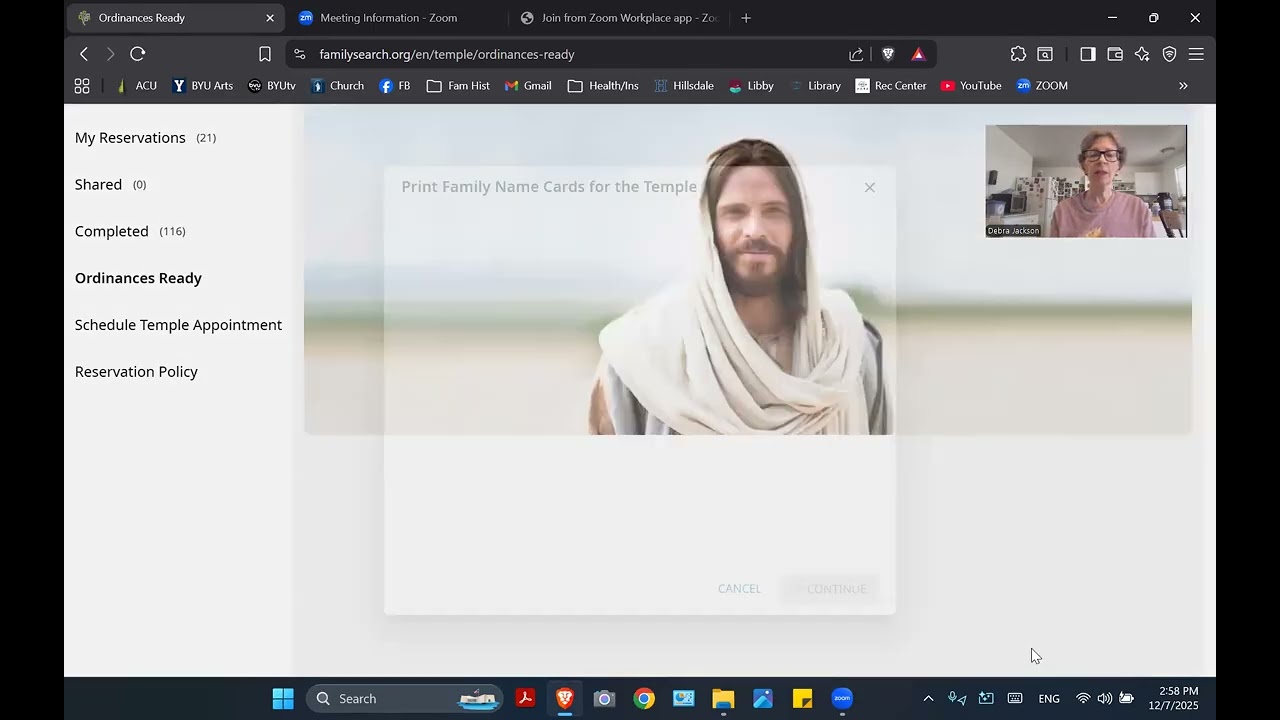Screen dimensions: 1280x720
Task: Open Camera app from taskbar
Action: click(x=604, y=699)
